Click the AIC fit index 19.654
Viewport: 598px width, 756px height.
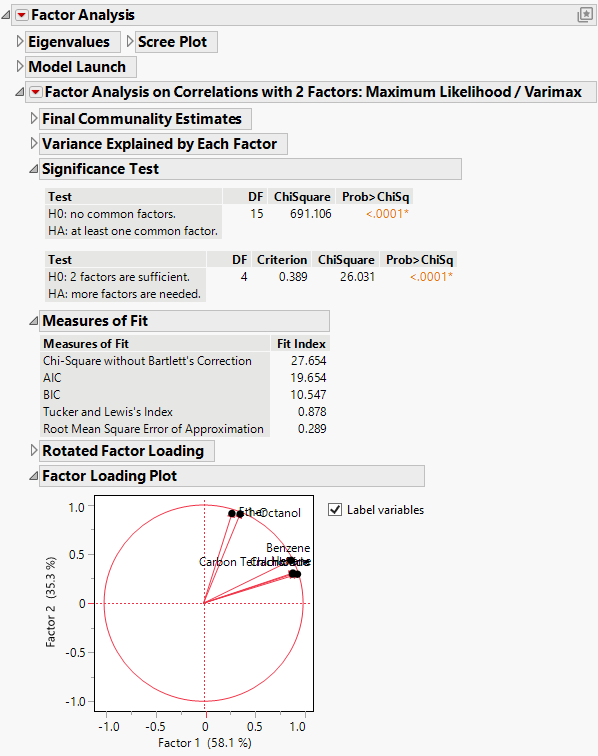pyautogui.click(x=308, y=378)
